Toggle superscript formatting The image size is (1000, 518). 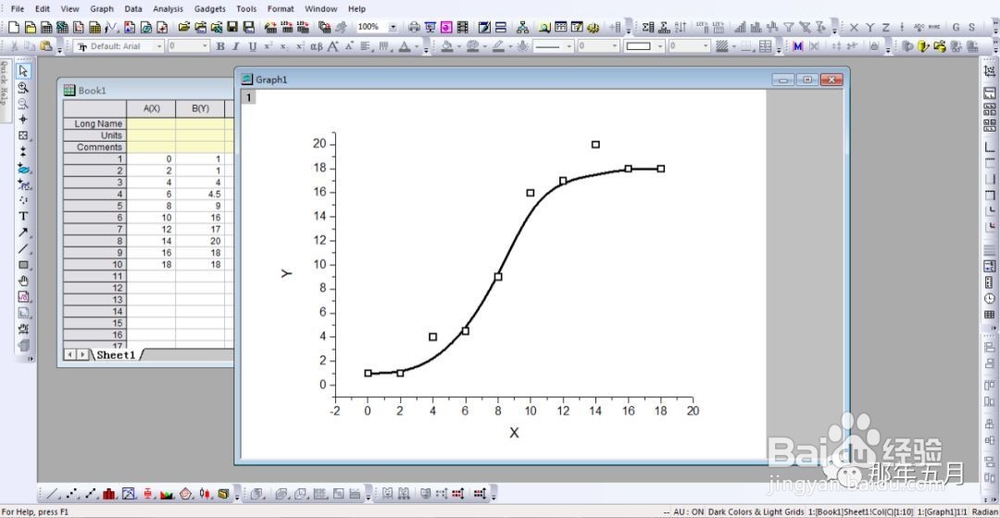pyautogui.click(x=268, y=47)
